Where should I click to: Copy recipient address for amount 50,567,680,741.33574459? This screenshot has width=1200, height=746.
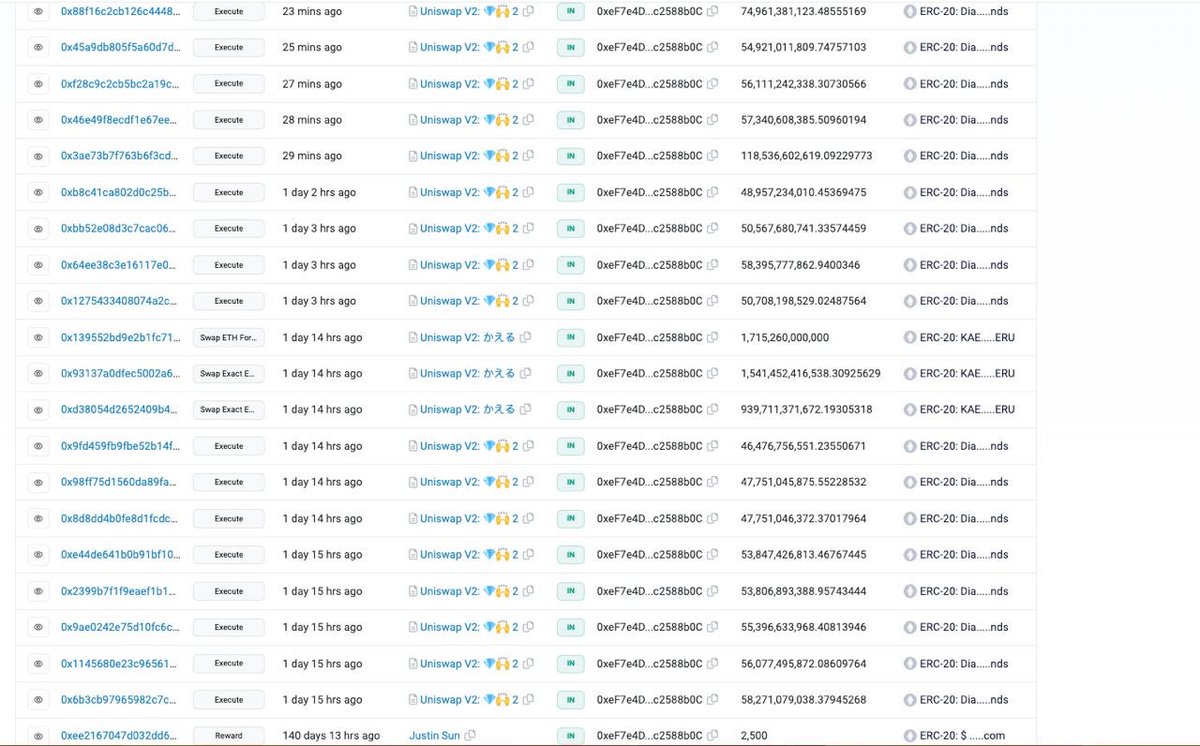tap(712, 228)
